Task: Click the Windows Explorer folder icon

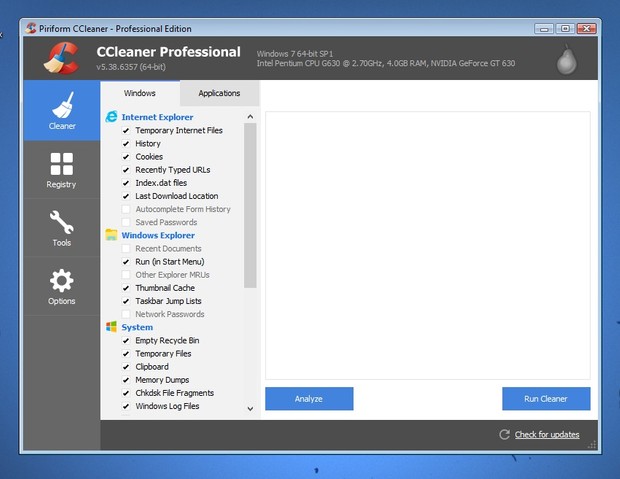Action: tap(112, 235)
